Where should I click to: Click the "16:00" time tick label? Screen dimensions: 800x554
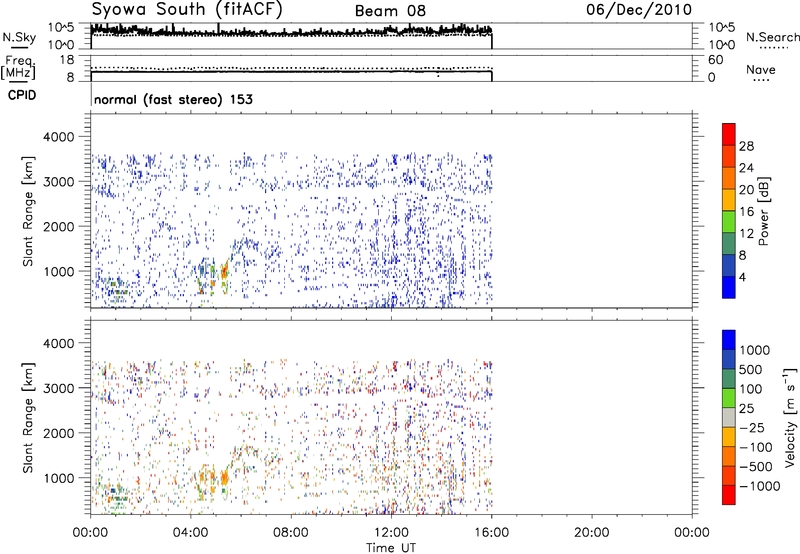pos(491,533)
